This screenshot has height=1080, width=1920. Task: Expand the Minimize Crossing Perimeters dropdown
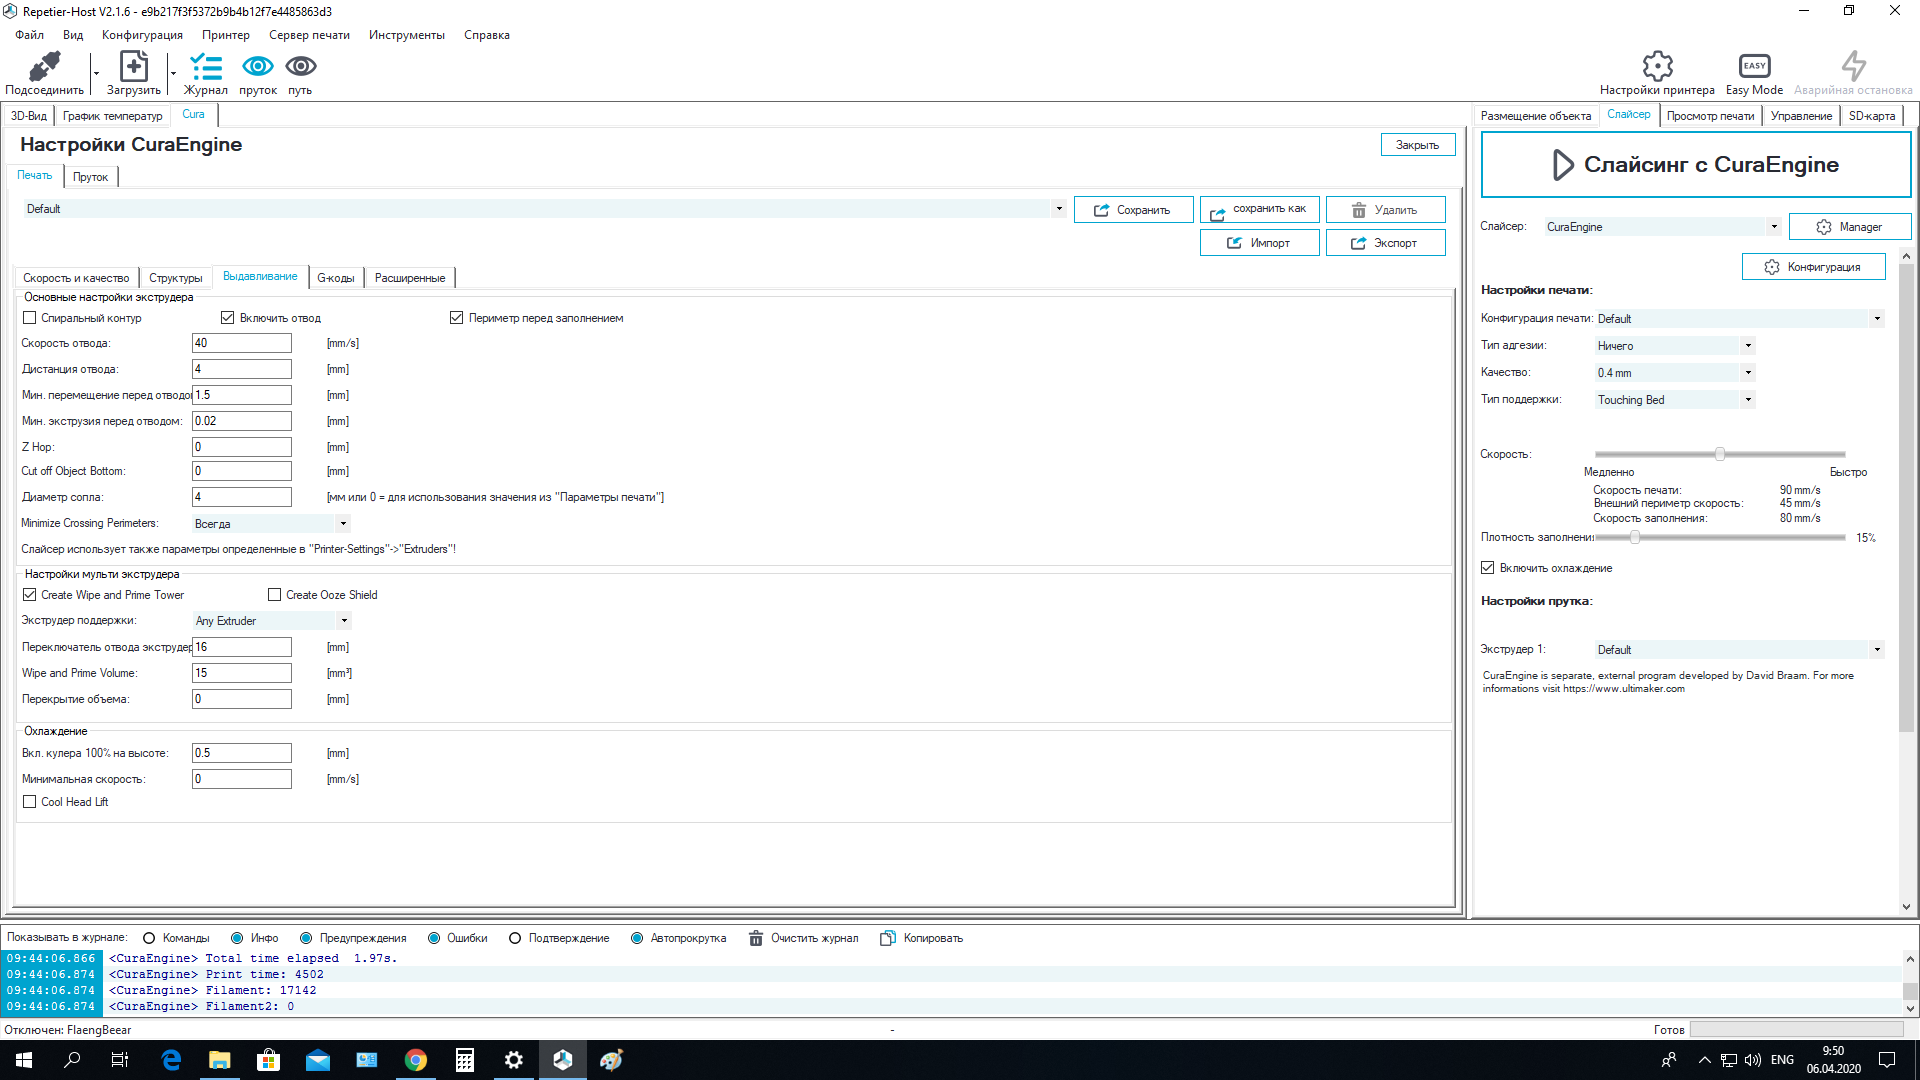(x=271, y=523)
